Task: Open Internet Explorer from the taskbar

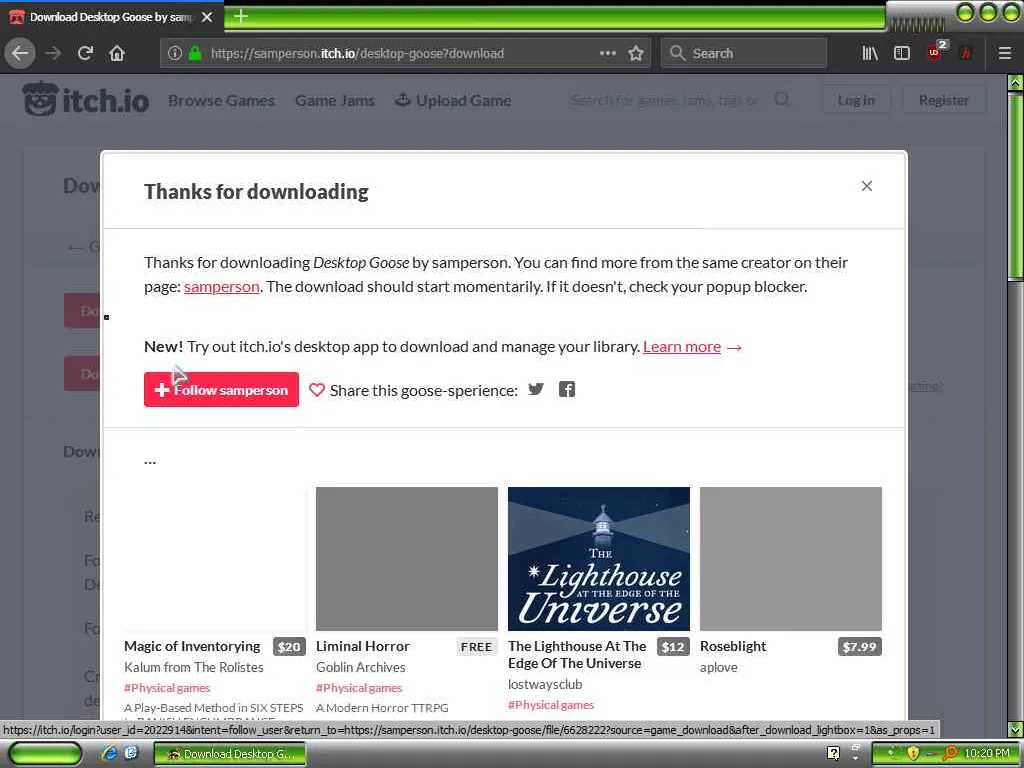Action: [x=110, y=753]
